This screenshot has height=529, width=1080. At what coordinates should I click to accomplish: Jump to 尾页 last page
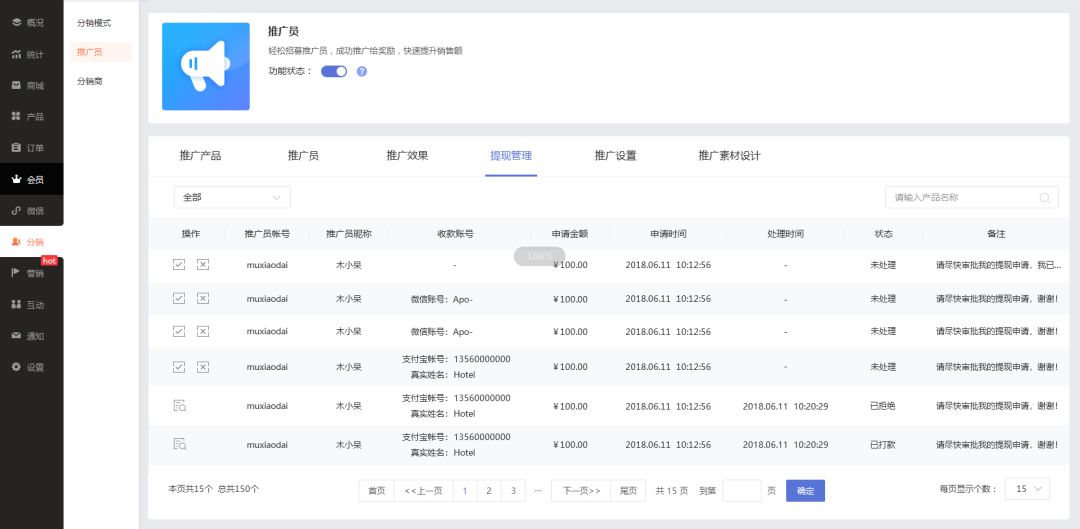628,491
